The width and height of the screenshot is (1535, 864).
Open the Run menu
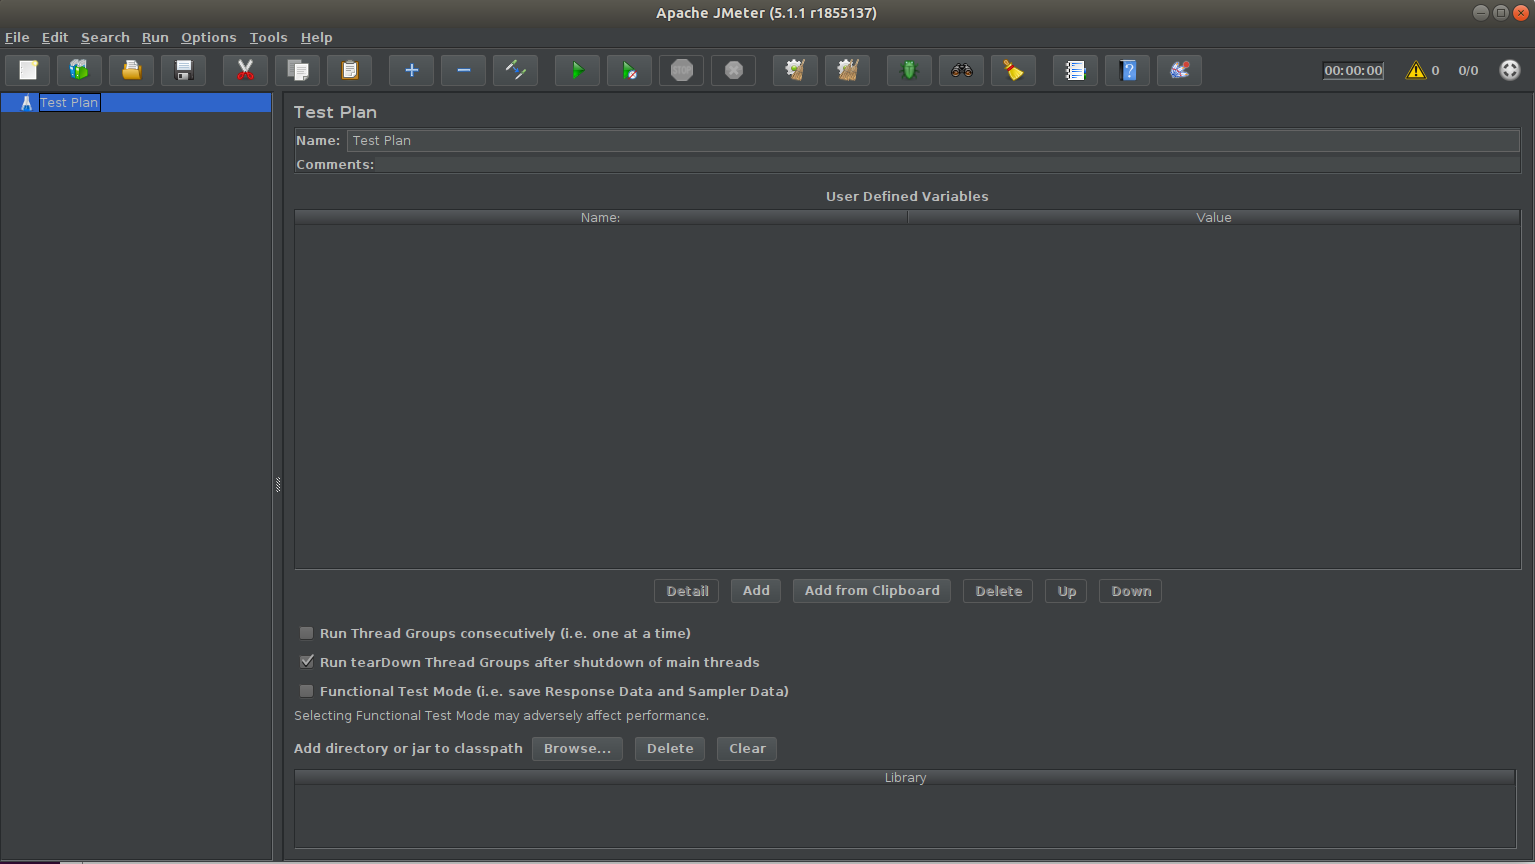(155, 37)
